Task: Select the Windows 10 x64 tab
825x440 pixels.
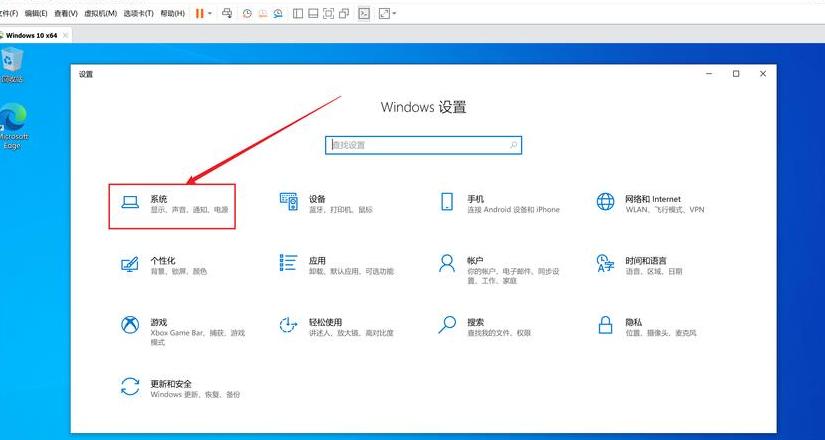Action: click(31, 35)
